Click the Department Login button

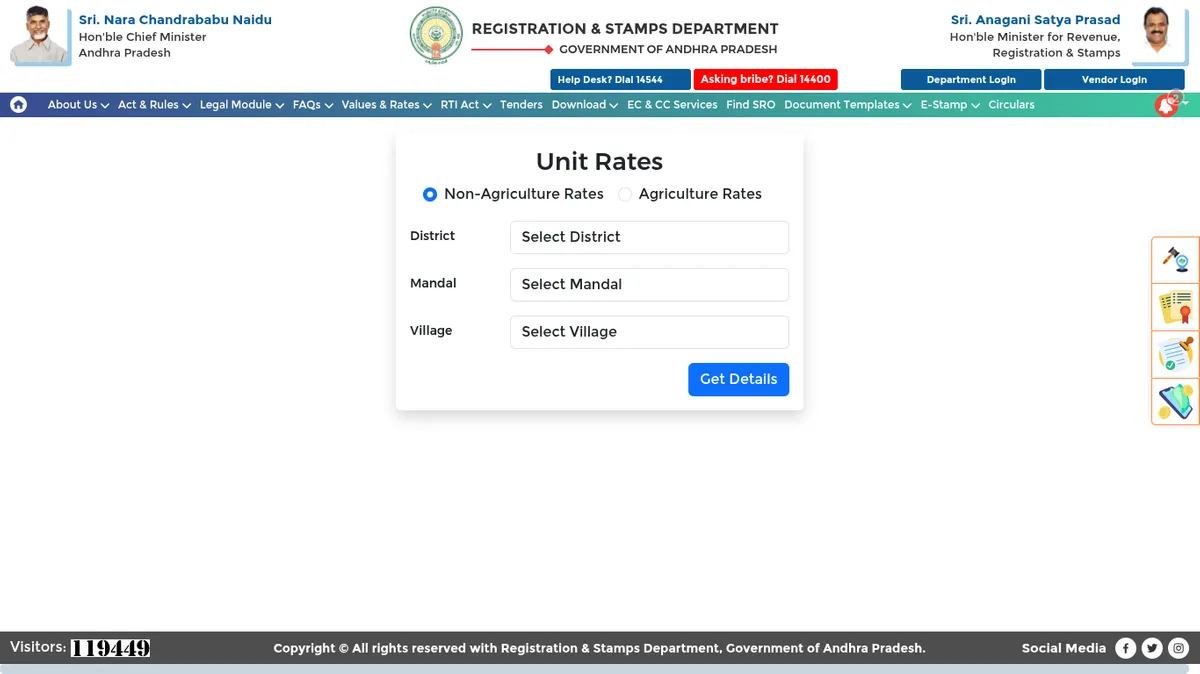click(x=970, y=79)
